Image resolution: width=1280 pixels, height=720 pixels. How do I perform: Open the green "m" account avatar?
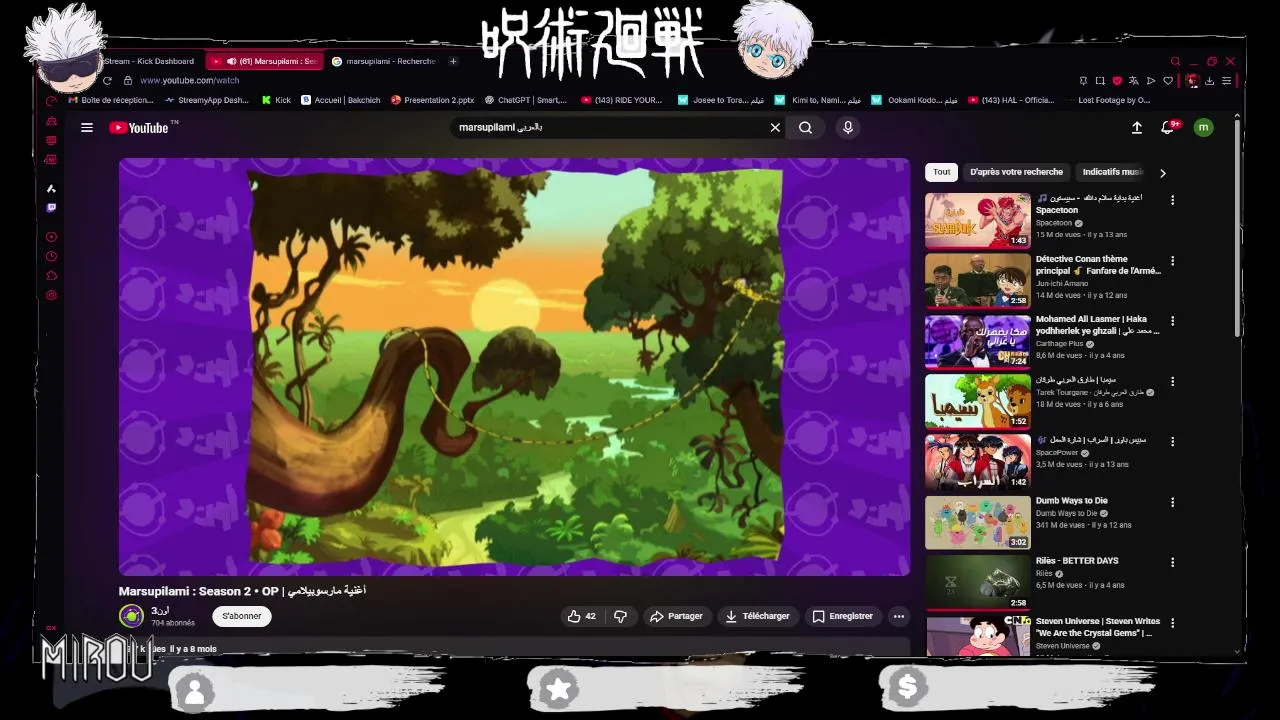[1204, 127]
